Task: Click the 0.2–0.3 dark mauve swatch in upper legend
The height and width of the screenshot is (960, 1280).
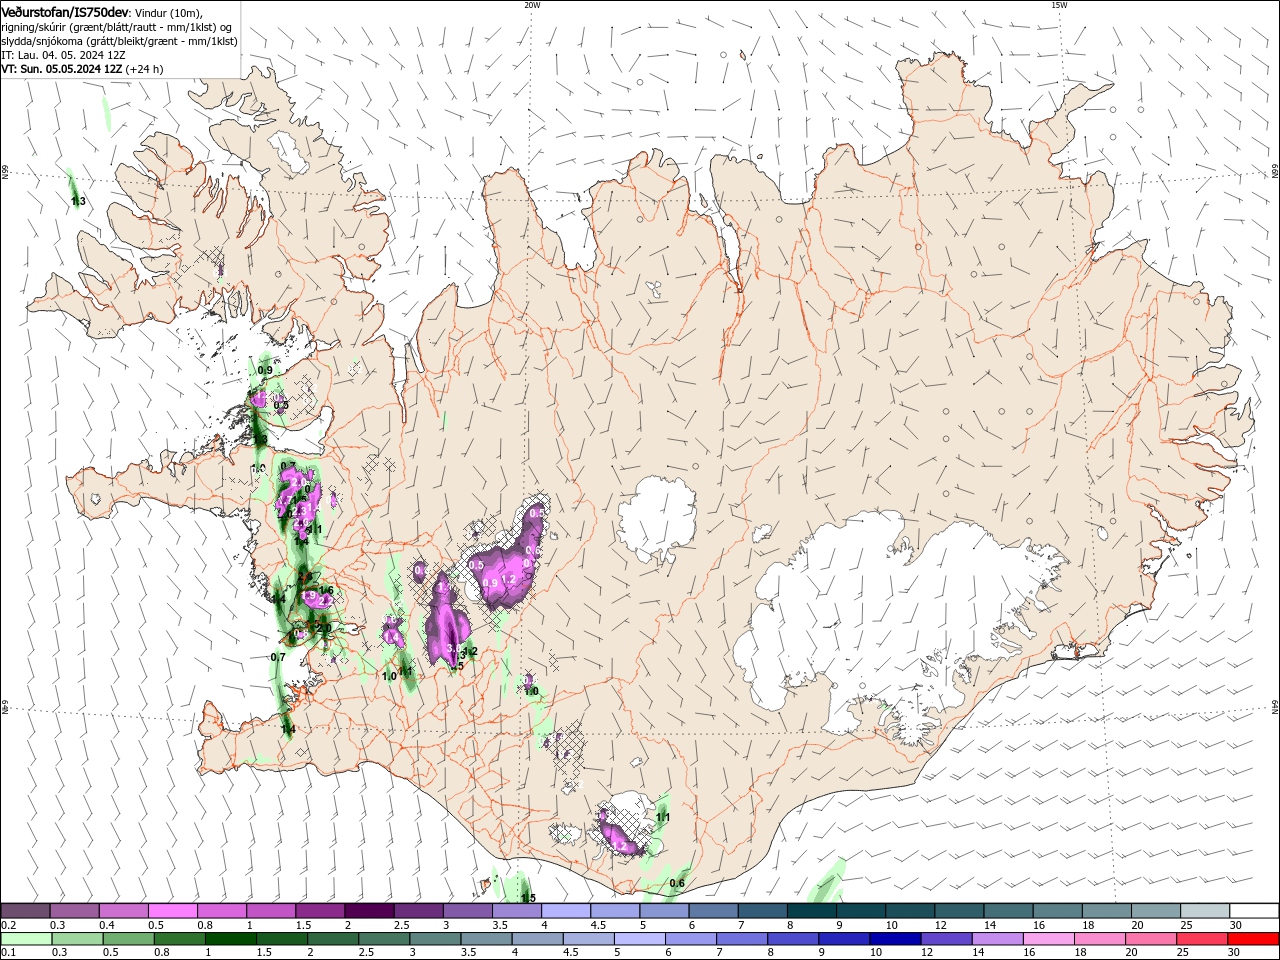Action: click(x=26, y=911)
